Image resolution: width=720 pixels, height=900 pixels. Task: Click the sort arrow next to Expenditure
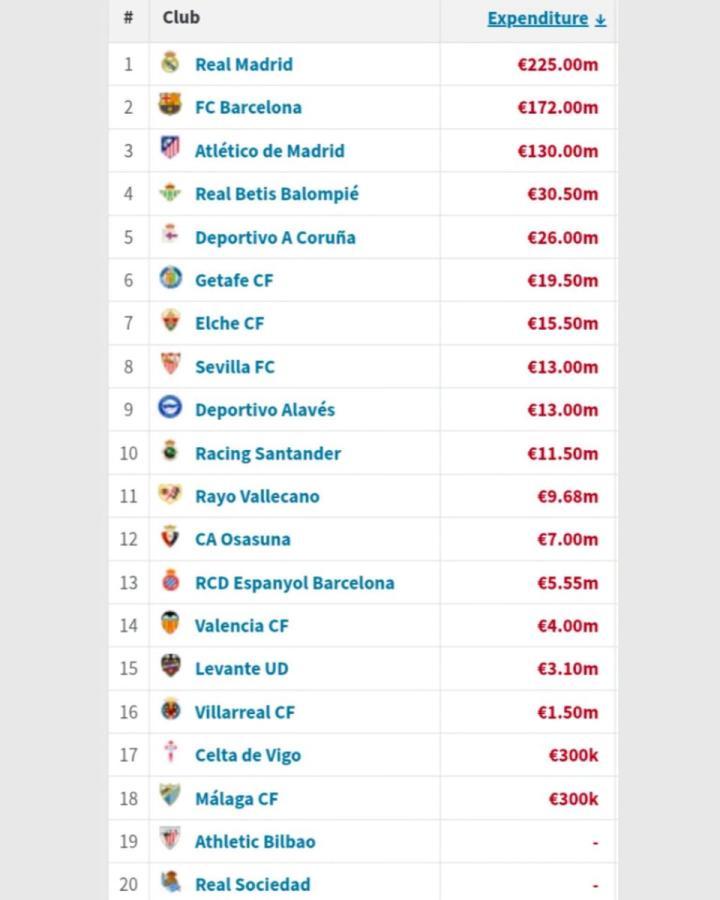pyautogui.click(x=601, y=20)
